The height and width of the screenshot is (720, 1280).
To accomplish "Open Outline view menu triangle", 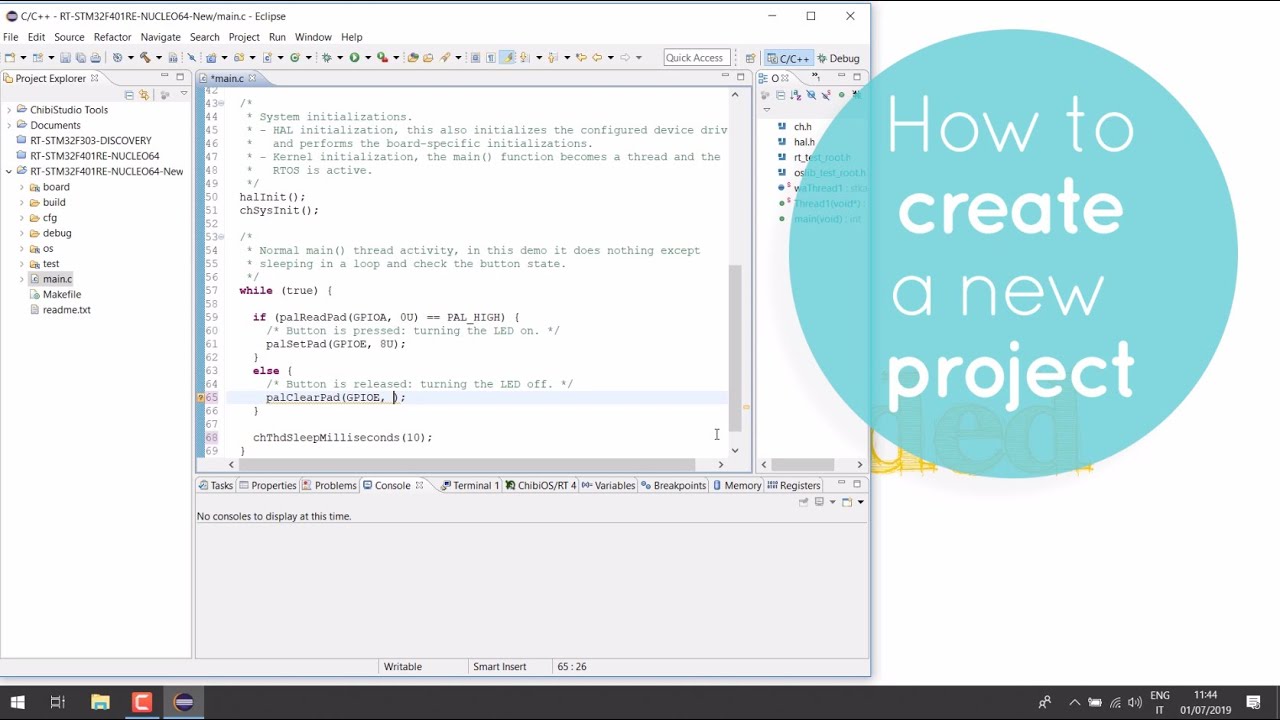I will point(766,110).
